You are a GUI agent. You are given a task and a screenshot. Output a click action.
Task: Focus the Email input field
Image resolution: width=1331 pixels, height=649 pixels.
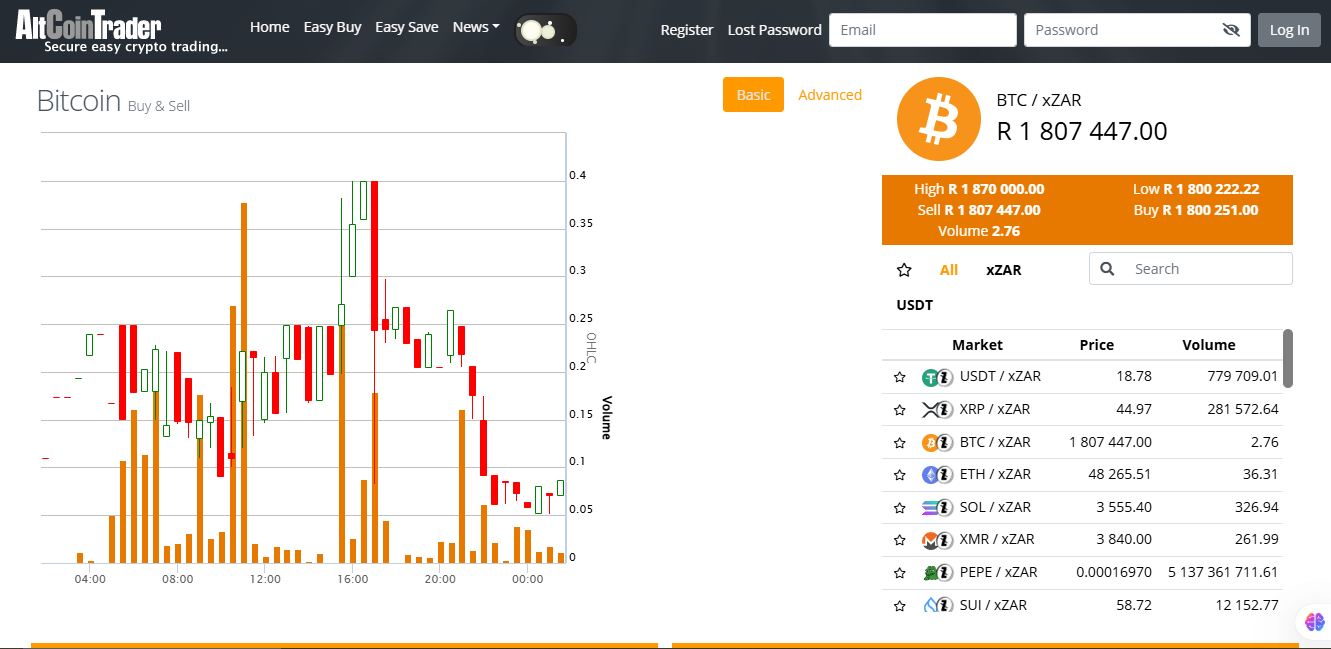[923, 30]
